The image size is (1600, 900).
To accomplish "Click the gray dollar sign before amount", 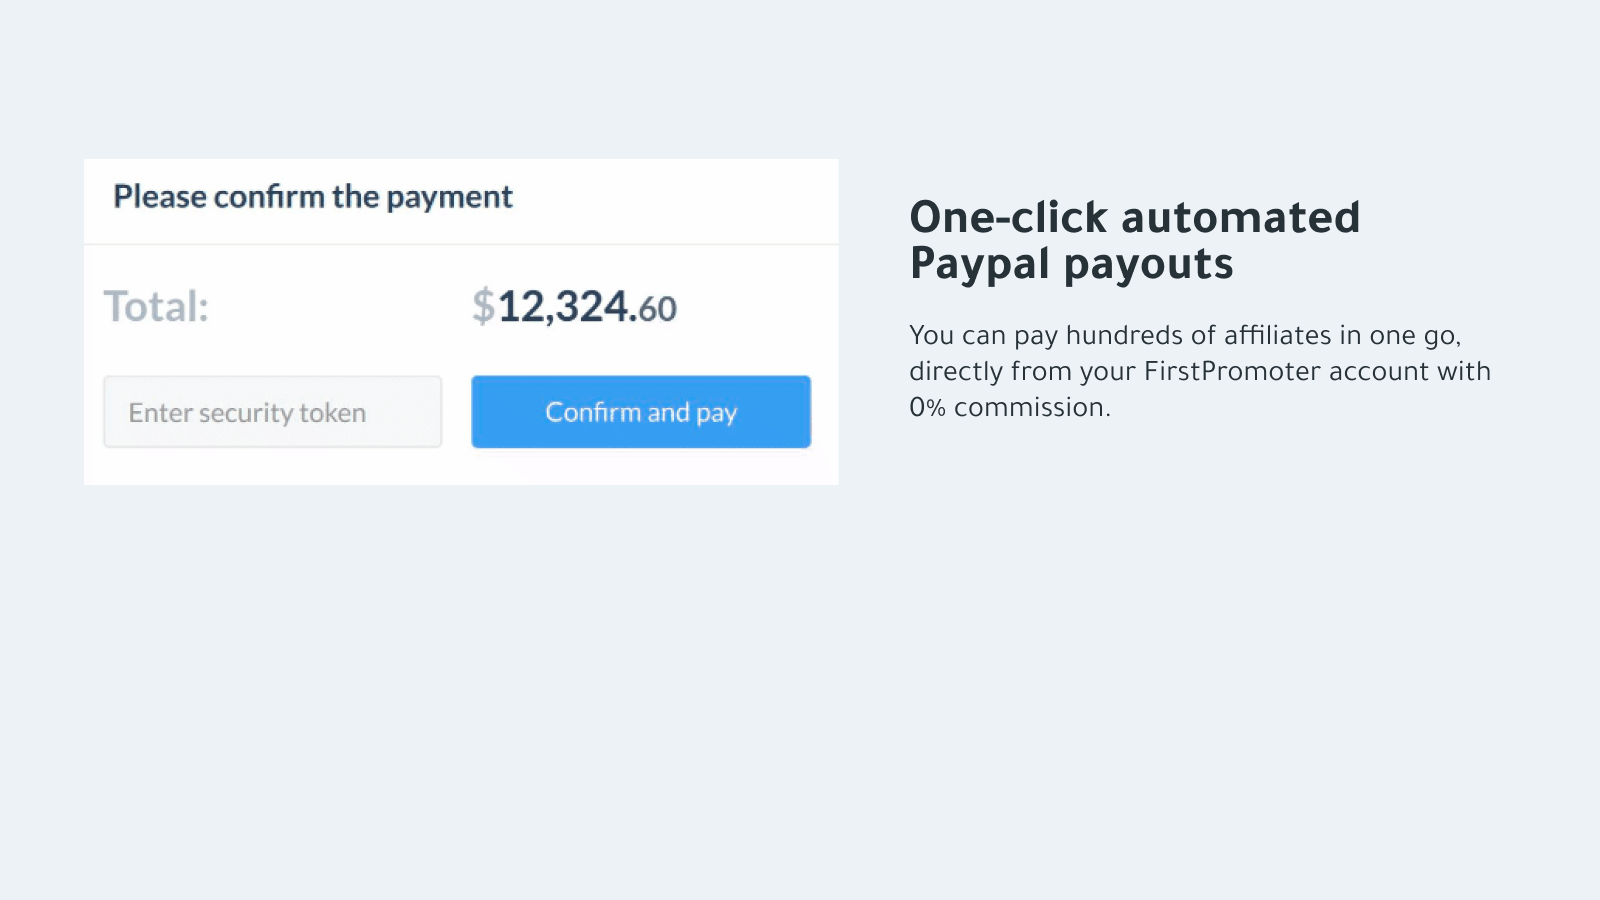I will click(x=483, y=307).
